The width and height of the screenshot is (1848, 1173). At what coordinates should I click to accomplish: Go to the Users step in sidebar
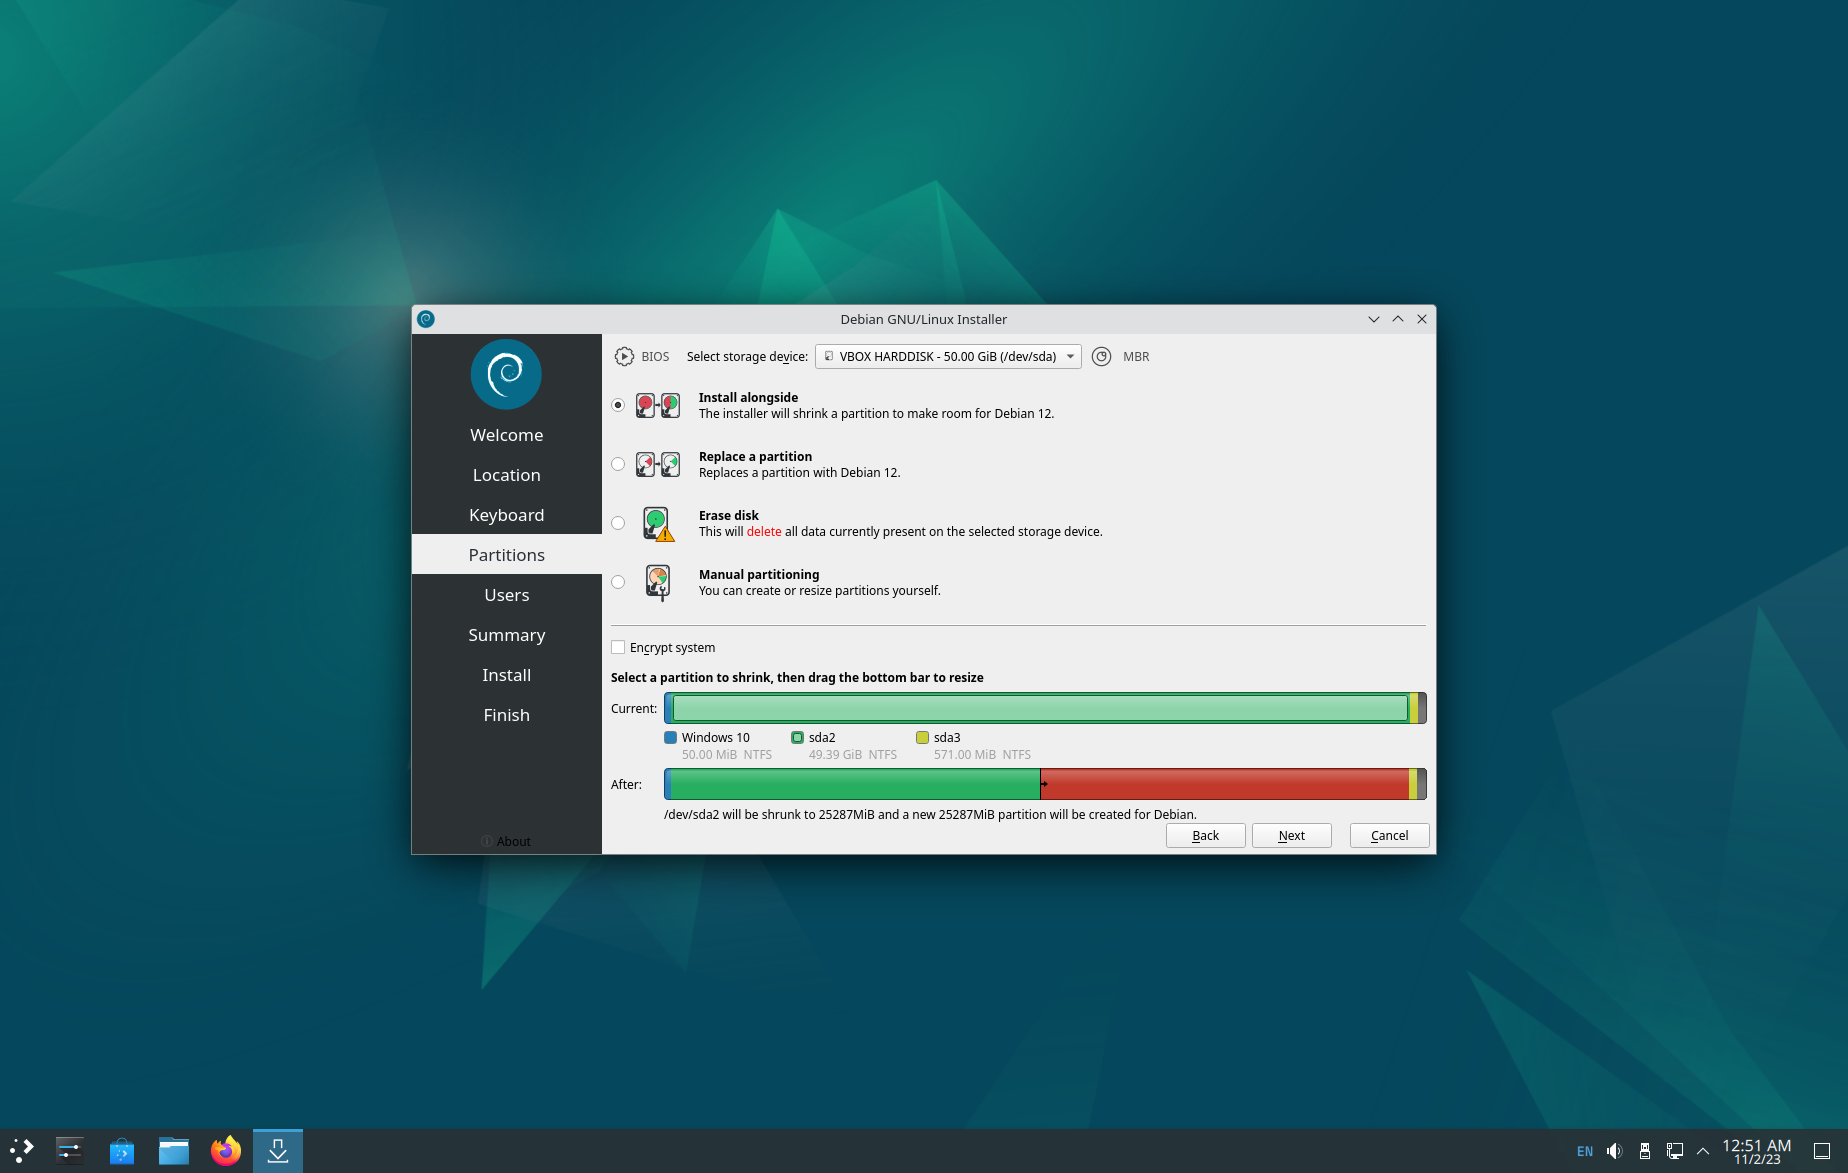[506, 595]
